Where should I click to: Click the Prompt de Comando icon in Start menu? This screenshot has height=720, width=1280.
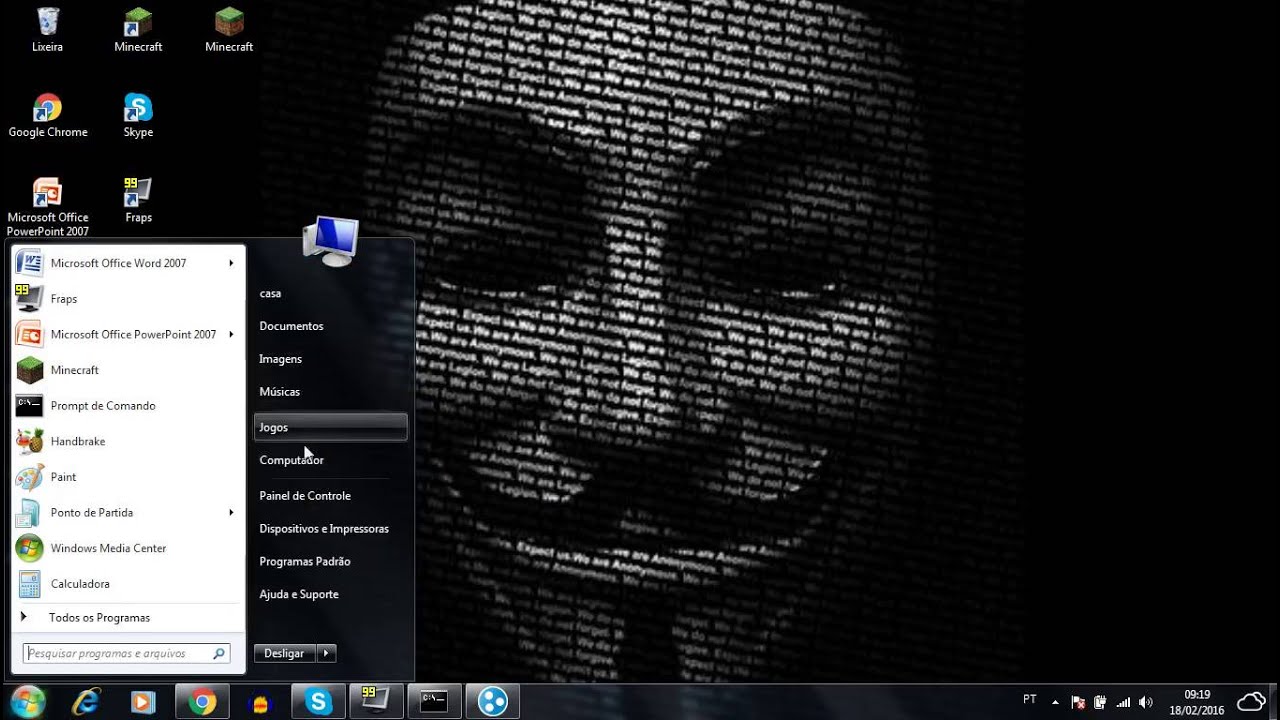(x=29, y=405)
